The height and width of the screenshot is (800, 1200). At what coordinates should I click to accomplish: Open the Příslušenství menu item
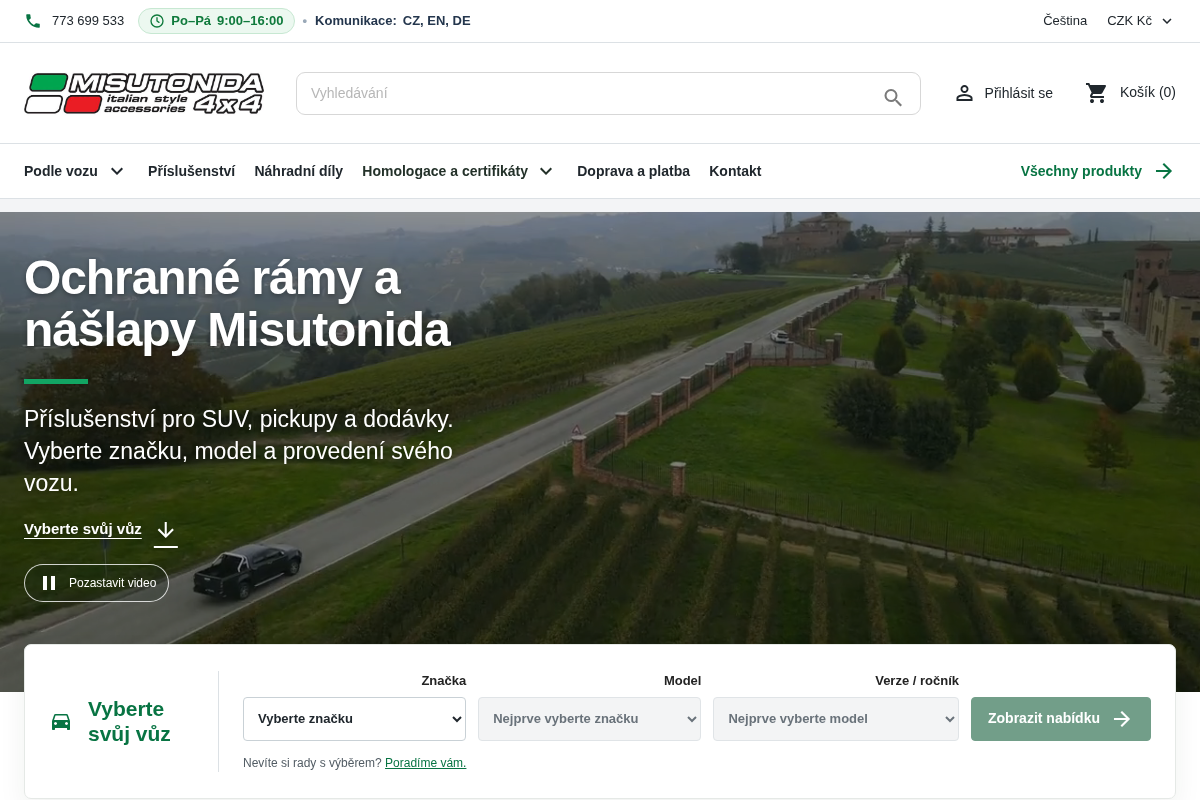(x=192, y=171)
